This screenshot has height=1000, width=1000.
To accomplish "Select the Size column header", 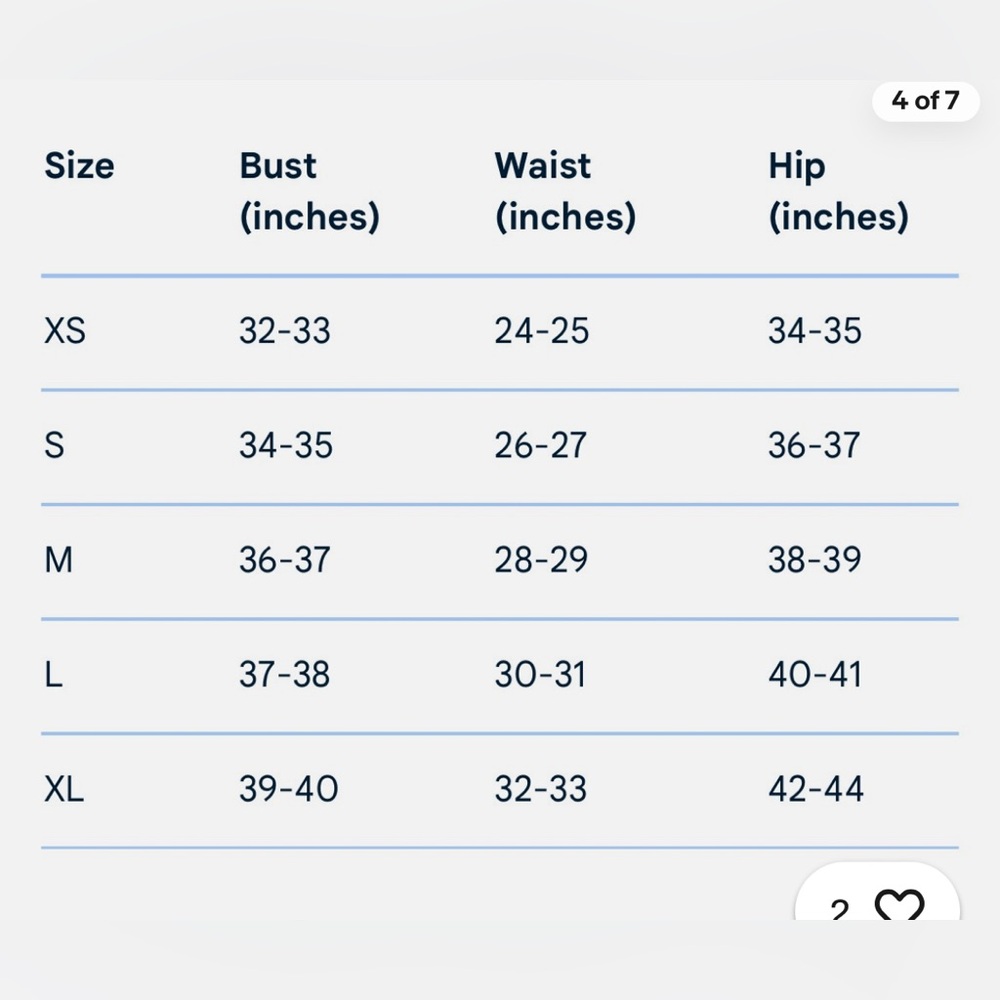I will pyautogui.click(x=80, y=166).
